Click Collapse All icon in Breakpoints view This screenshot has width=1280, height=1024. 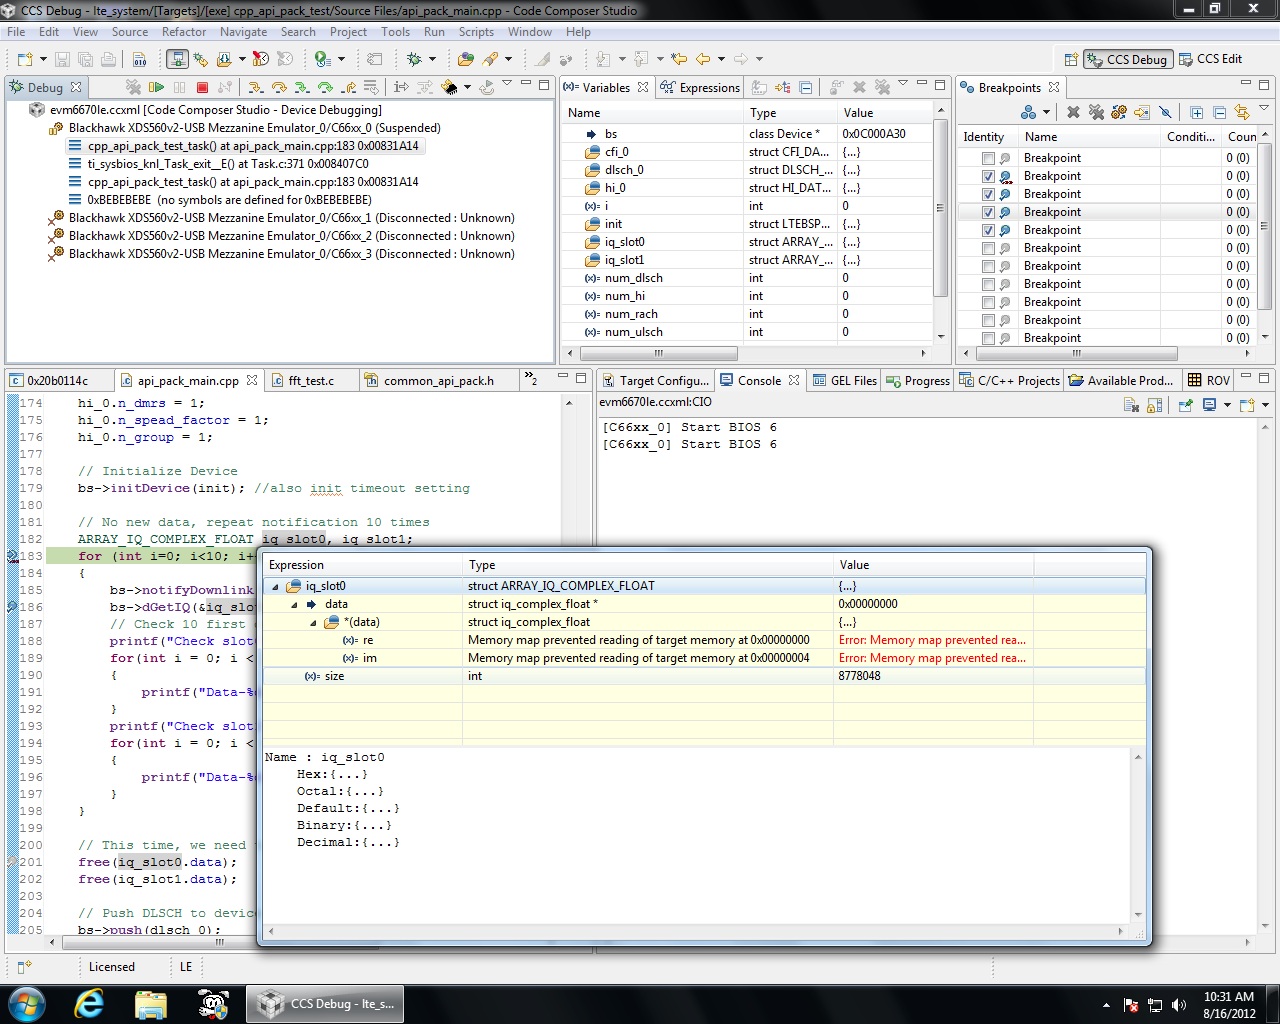1219,112
